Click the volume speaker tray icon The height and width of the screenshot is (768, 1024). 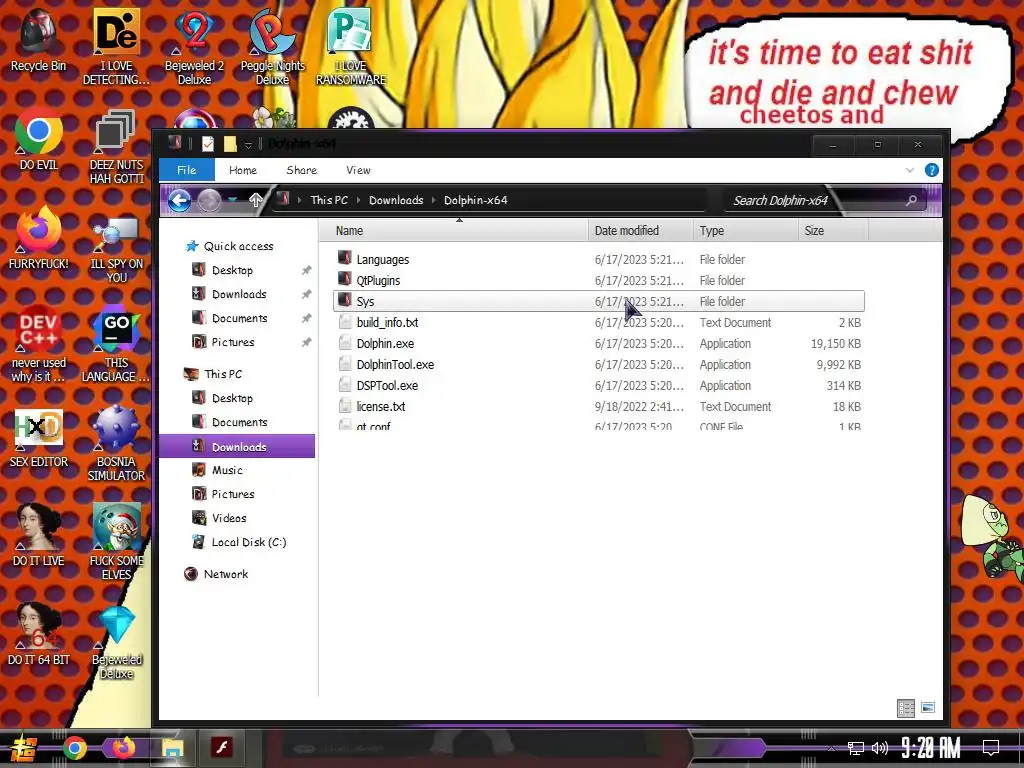point(880,748)
